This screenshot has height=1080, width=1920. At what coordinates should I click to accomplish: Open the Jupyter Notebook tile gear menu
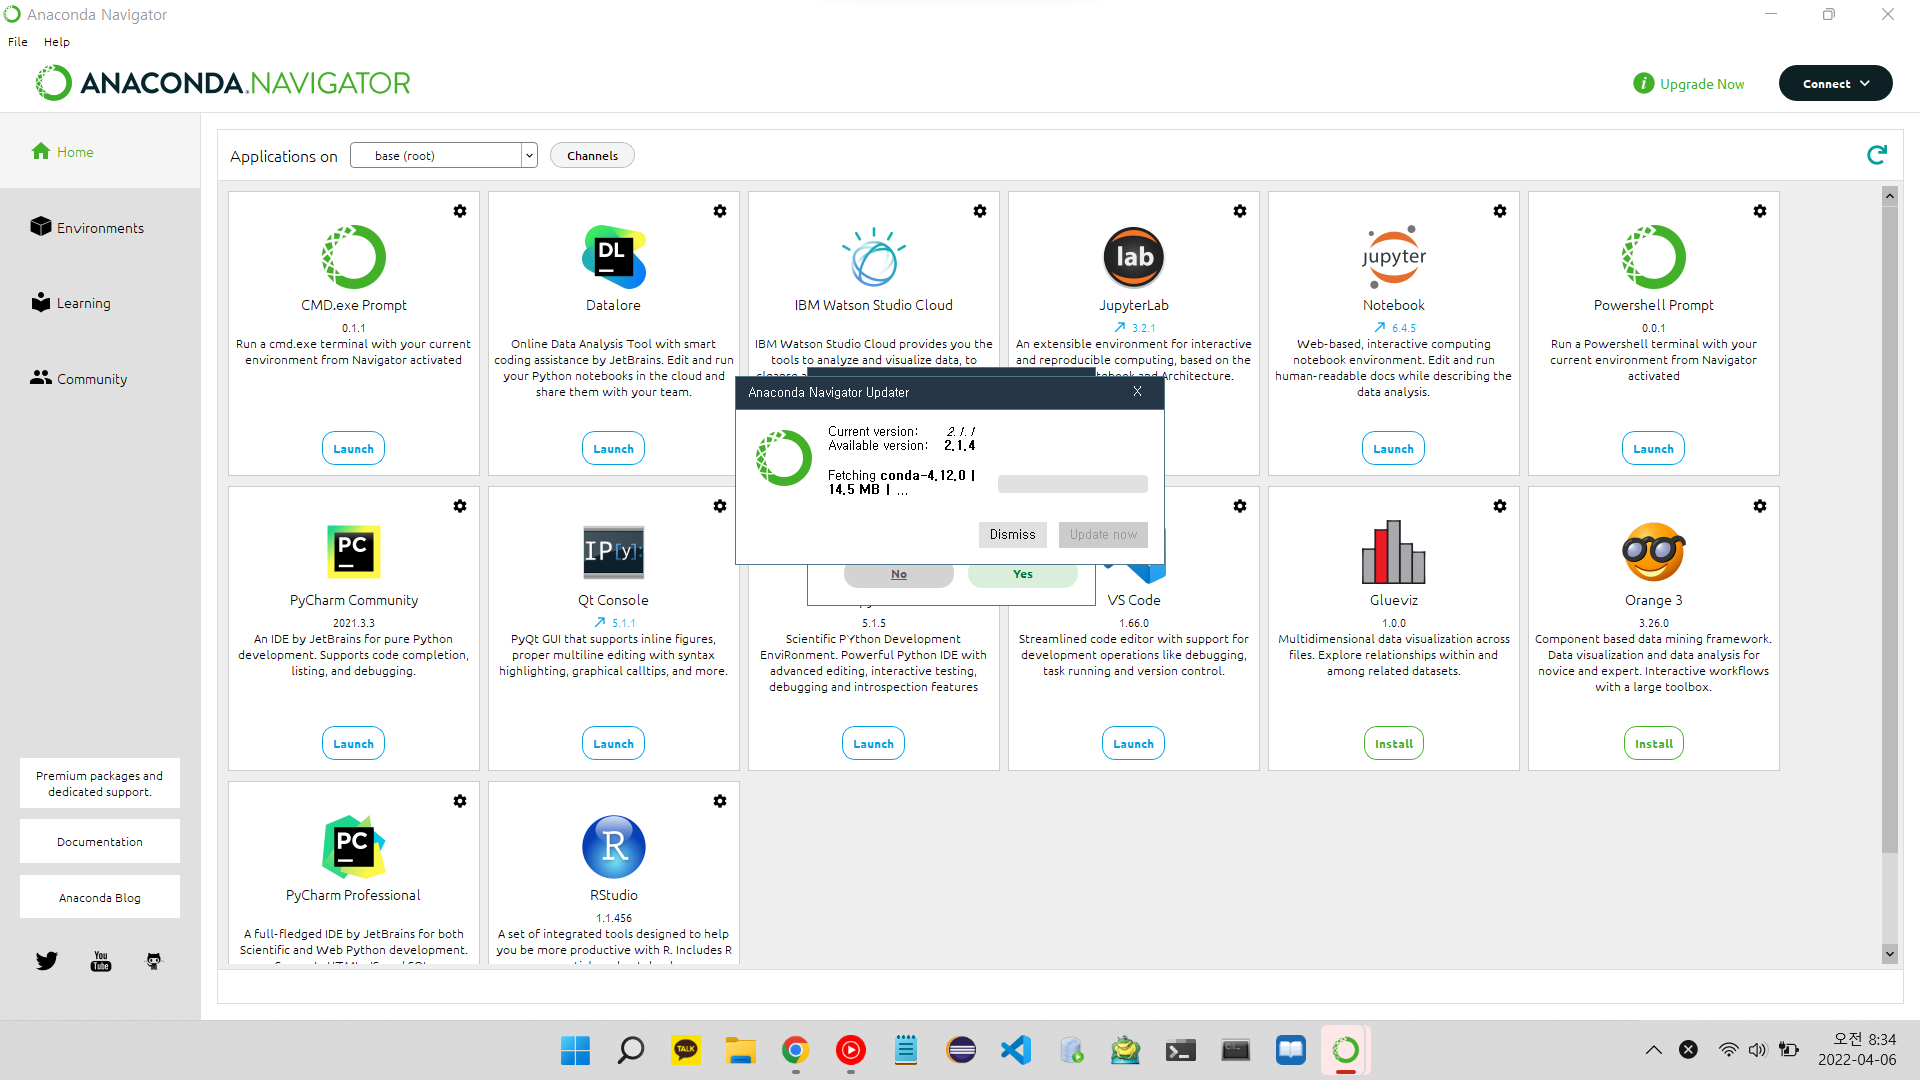[1500, 211]
